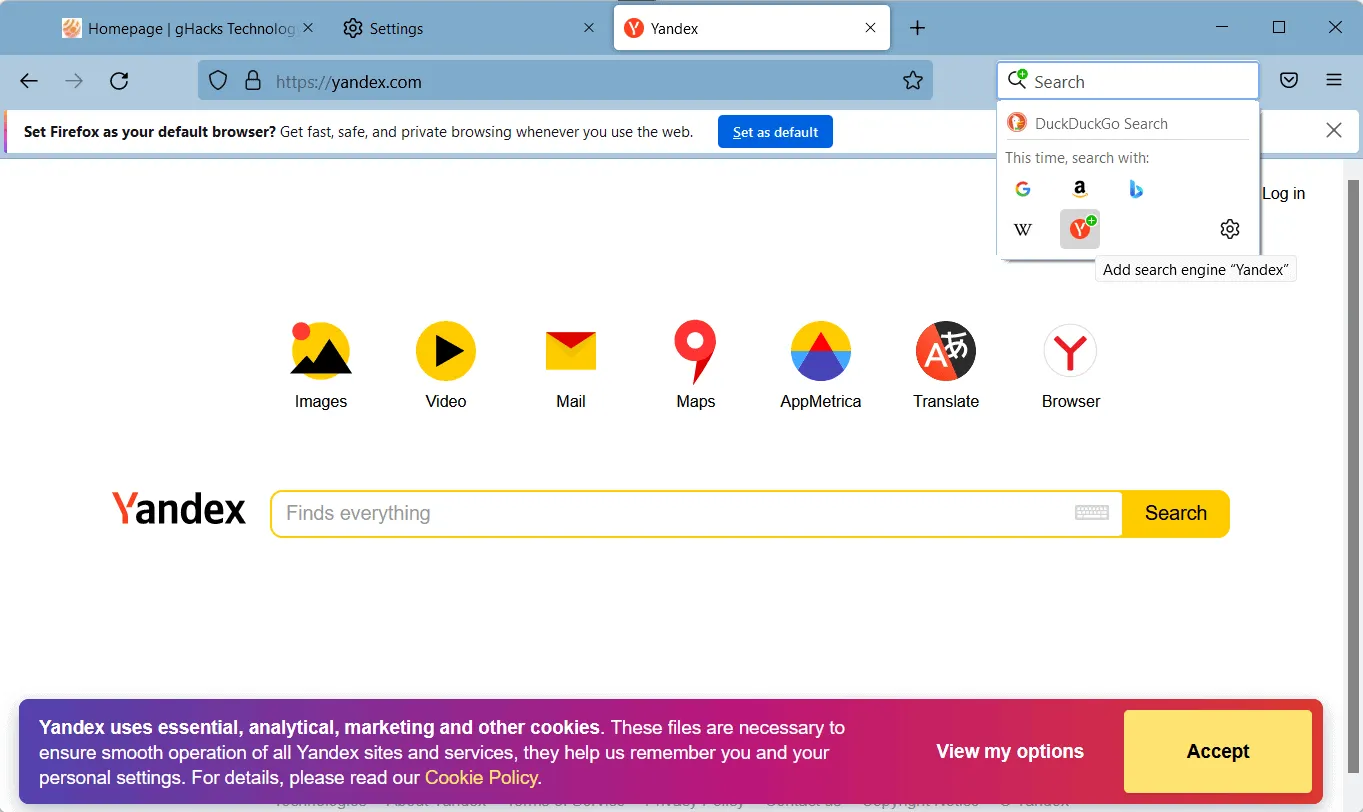Open Yandex Video
The image size is (1363, 812).
(445, 351)
